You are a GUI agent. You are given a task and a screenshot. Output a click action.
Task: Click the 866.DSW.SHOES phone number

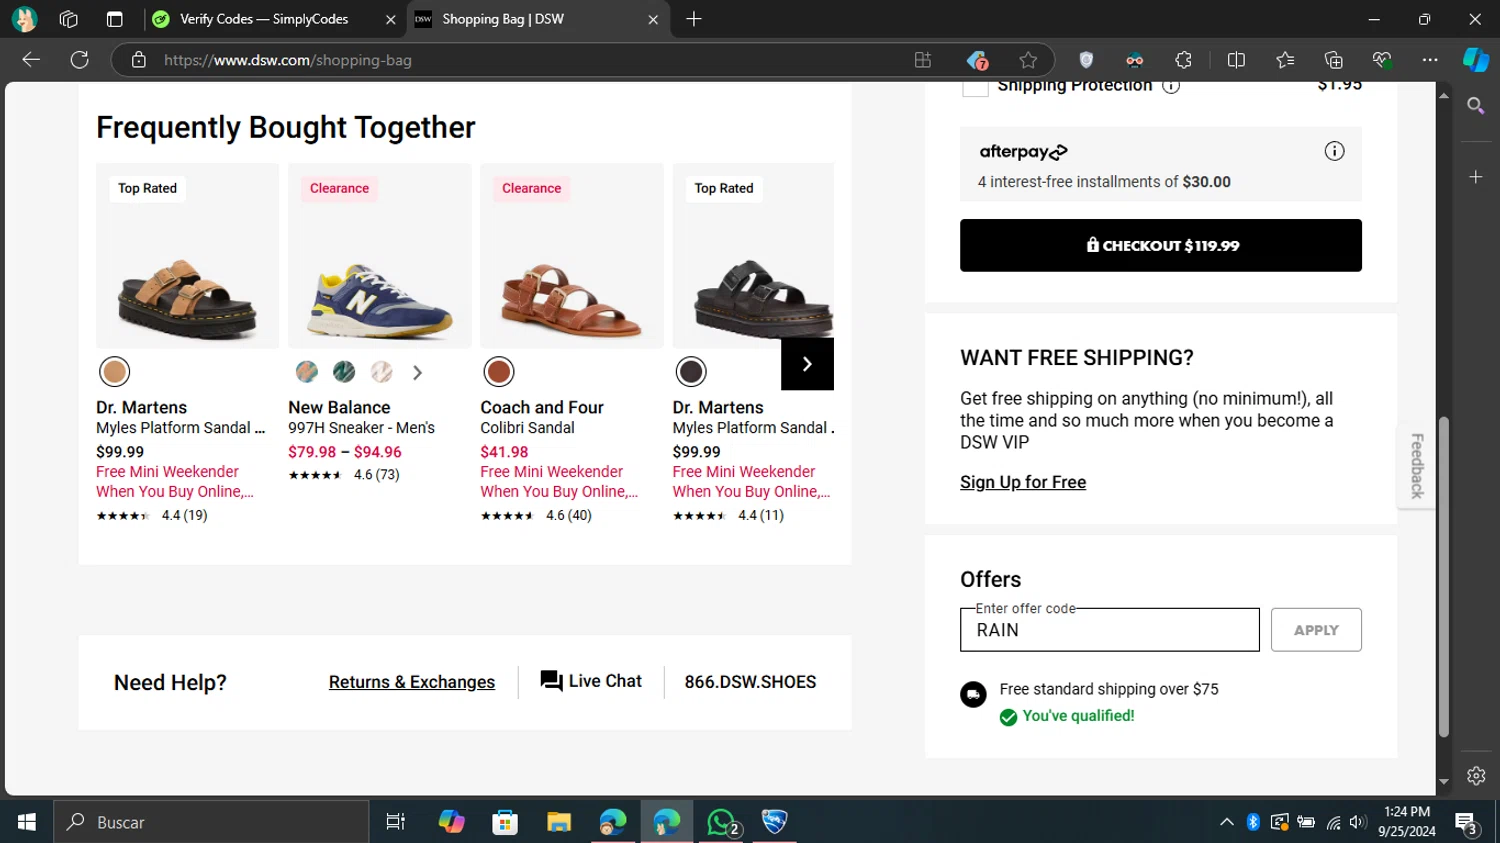click(750, 682)
